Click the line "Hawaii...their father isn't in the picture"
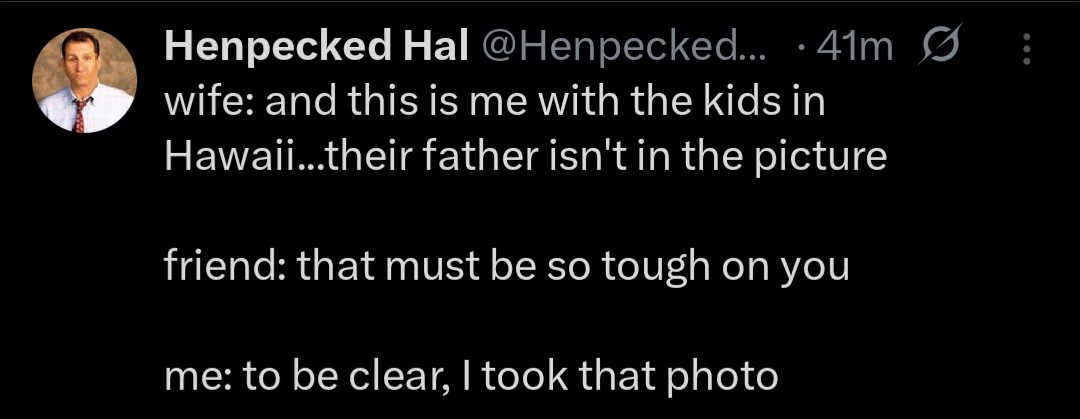This screenshot has height=419, width=1080. pyautogui.click(x=525, y=158)
